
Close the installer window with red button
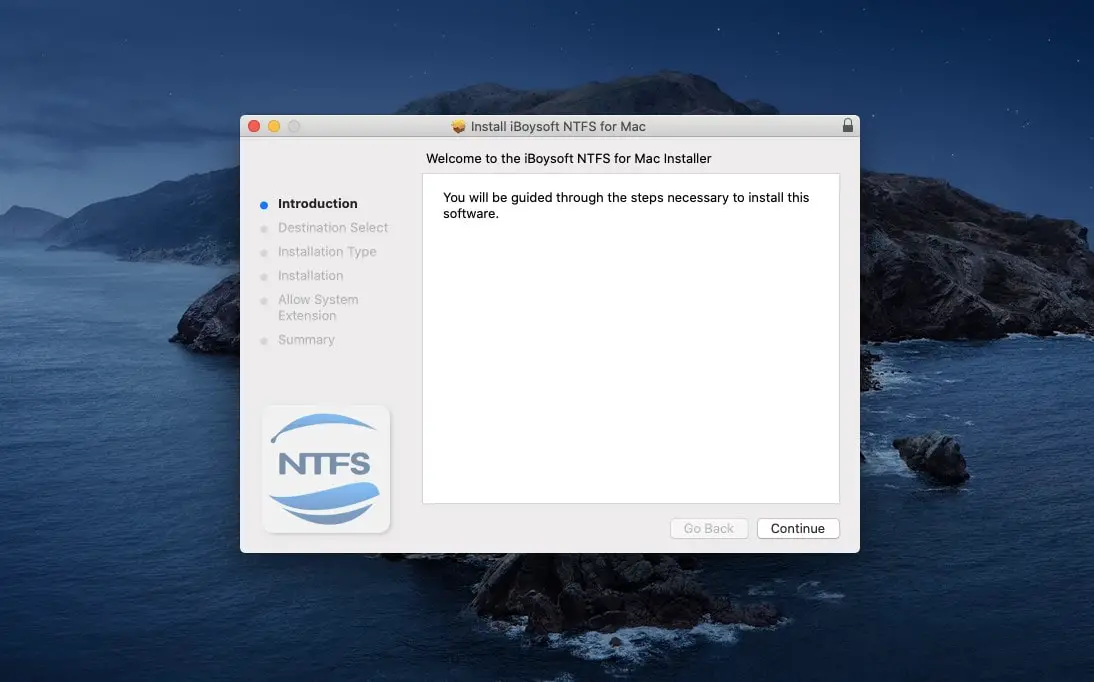coord(254,126)
